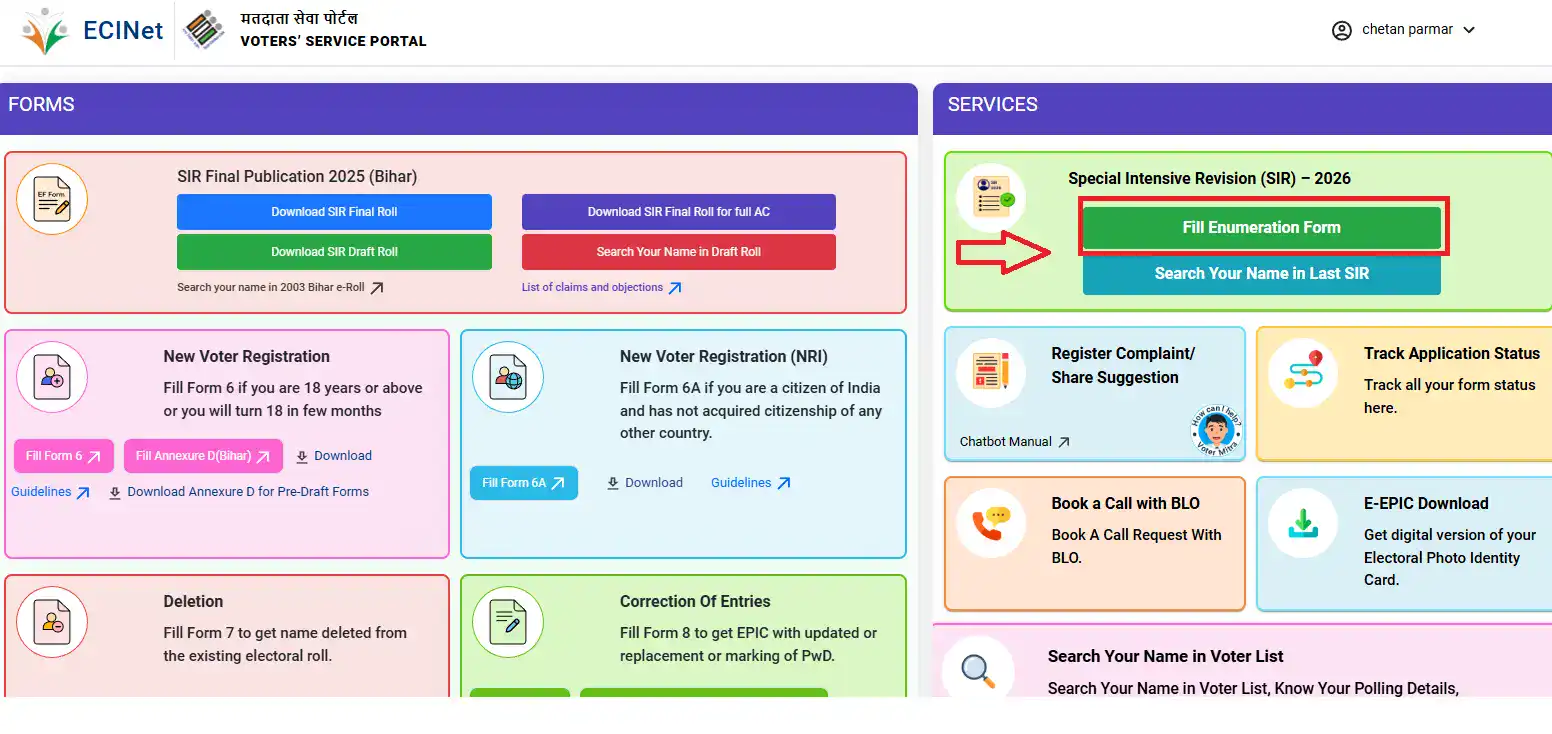Image resolution: width=1552 pixels, height=734 pixels.
Task: Click the Book a Call phone icon
Action: 990,524
